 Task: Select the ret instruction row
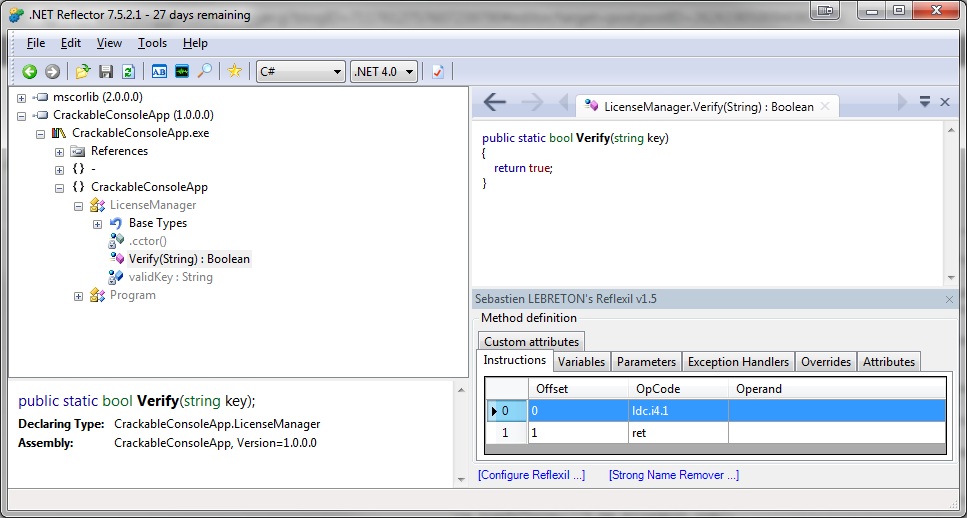(715, 433)
